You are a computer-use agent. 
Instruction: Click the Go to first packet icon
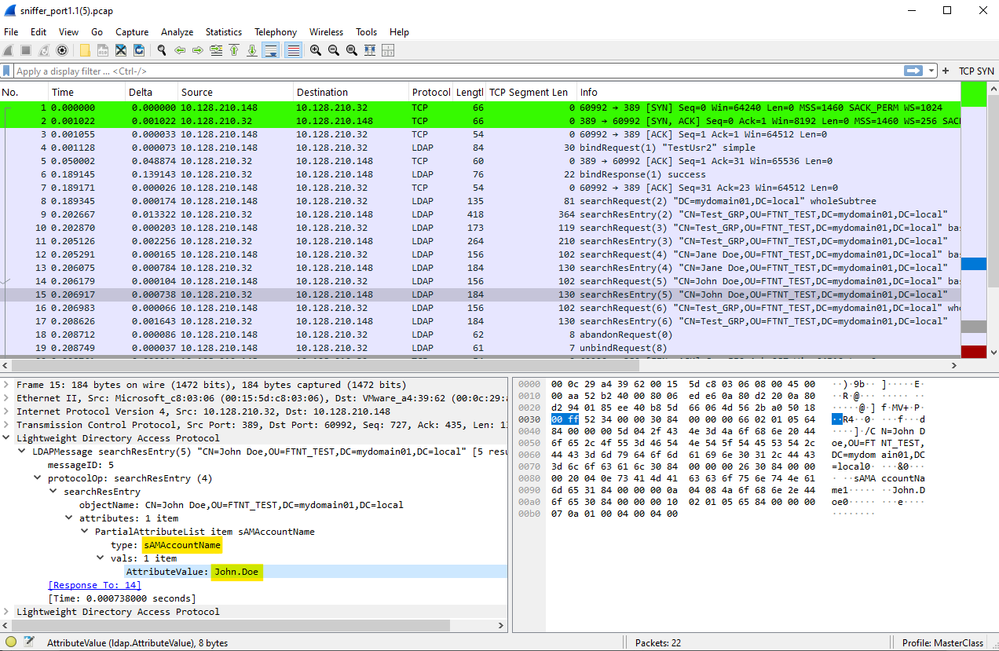pos(235,50)
